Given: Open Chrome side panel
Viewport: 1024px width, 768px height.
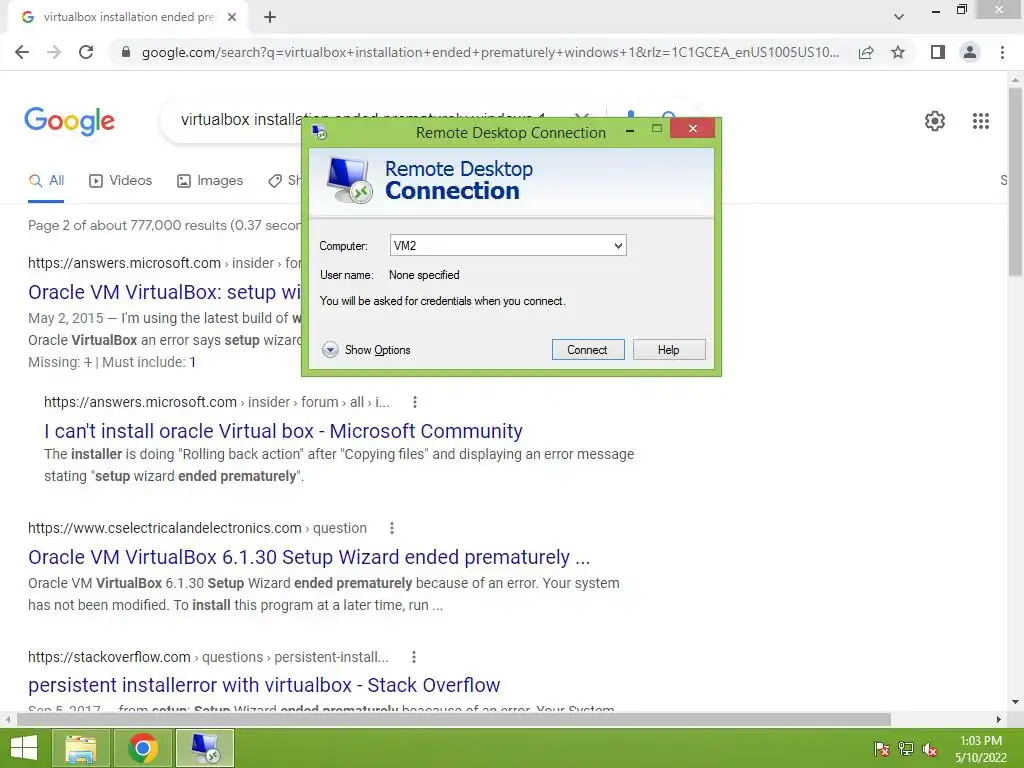Looking at the screenshot, I should click(x=938, y=52).
